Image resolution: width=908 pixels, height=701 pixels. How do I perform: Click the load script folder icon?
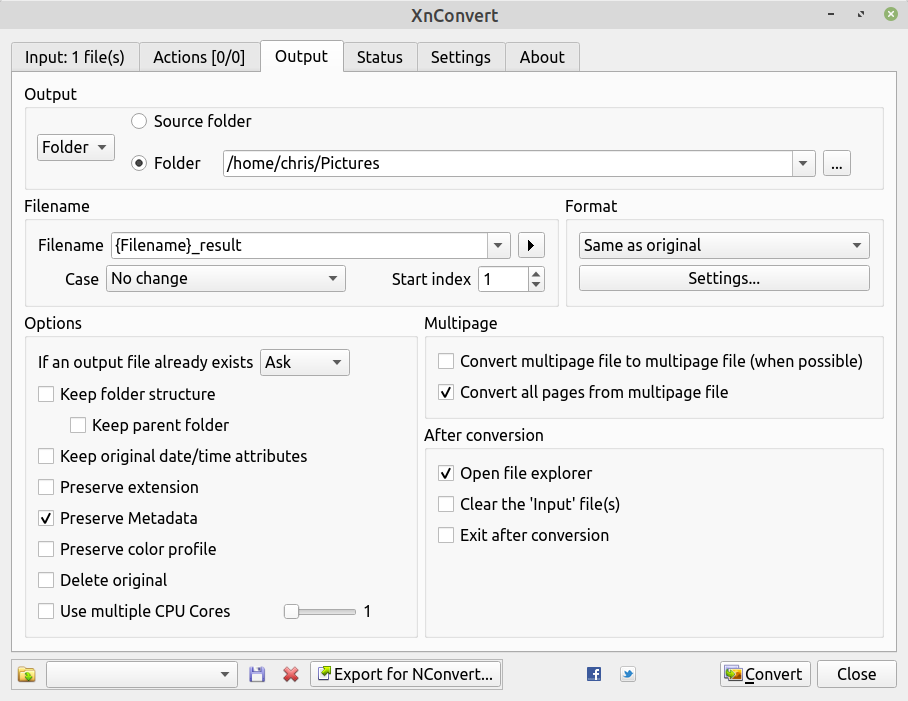tap(26, 674)
